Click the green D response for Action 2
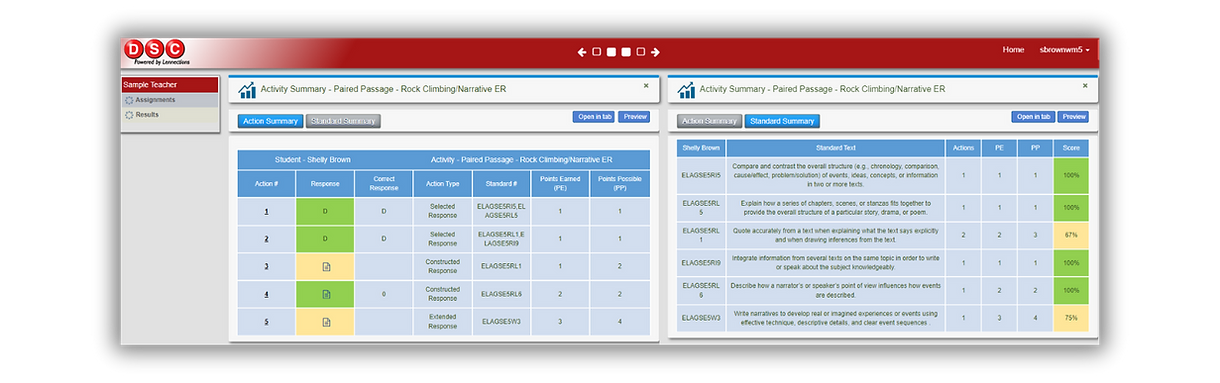The width and height of the screenshot is (1220, 383). pyautogui.click(x=325, y=239)
